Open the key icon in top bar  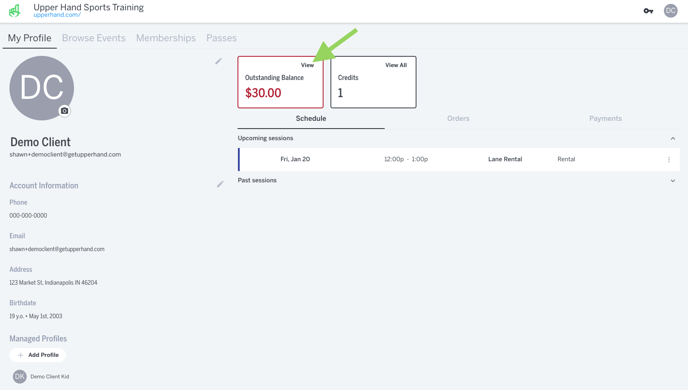(648, 11)
